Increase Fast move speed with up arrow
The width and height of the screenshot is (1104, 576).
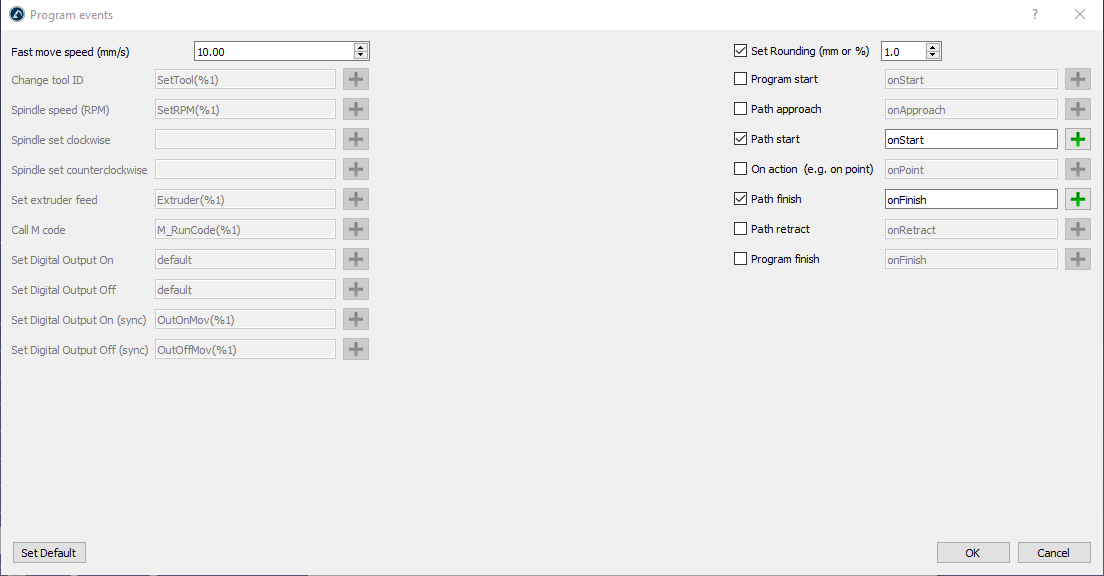361,47
